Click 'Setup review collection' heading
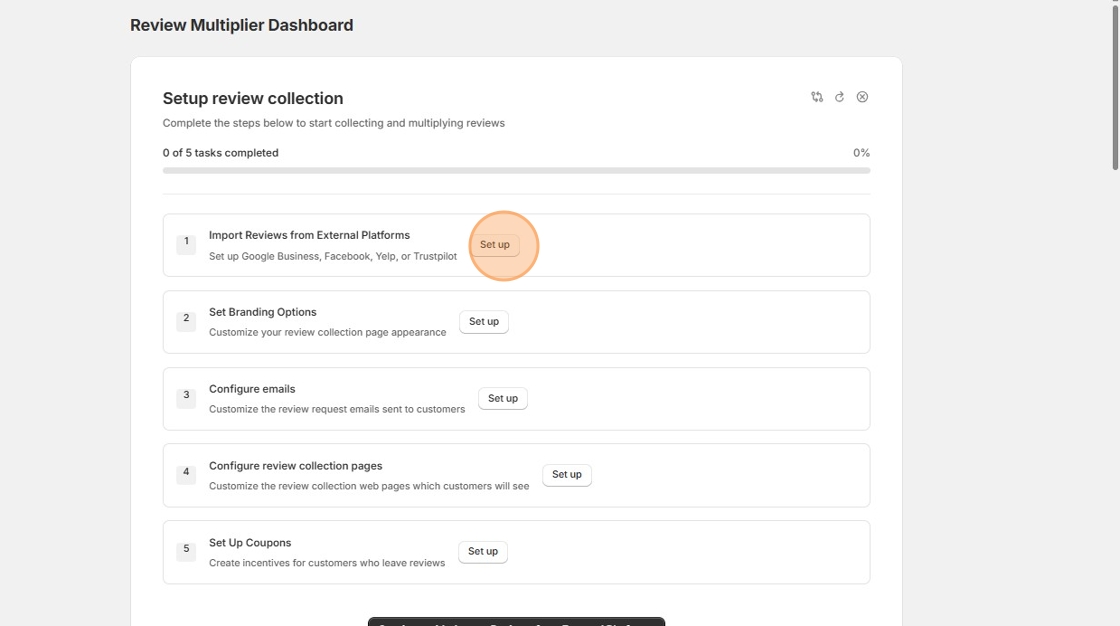Viewport: 1120px width, 626px height. coord(252,99)
